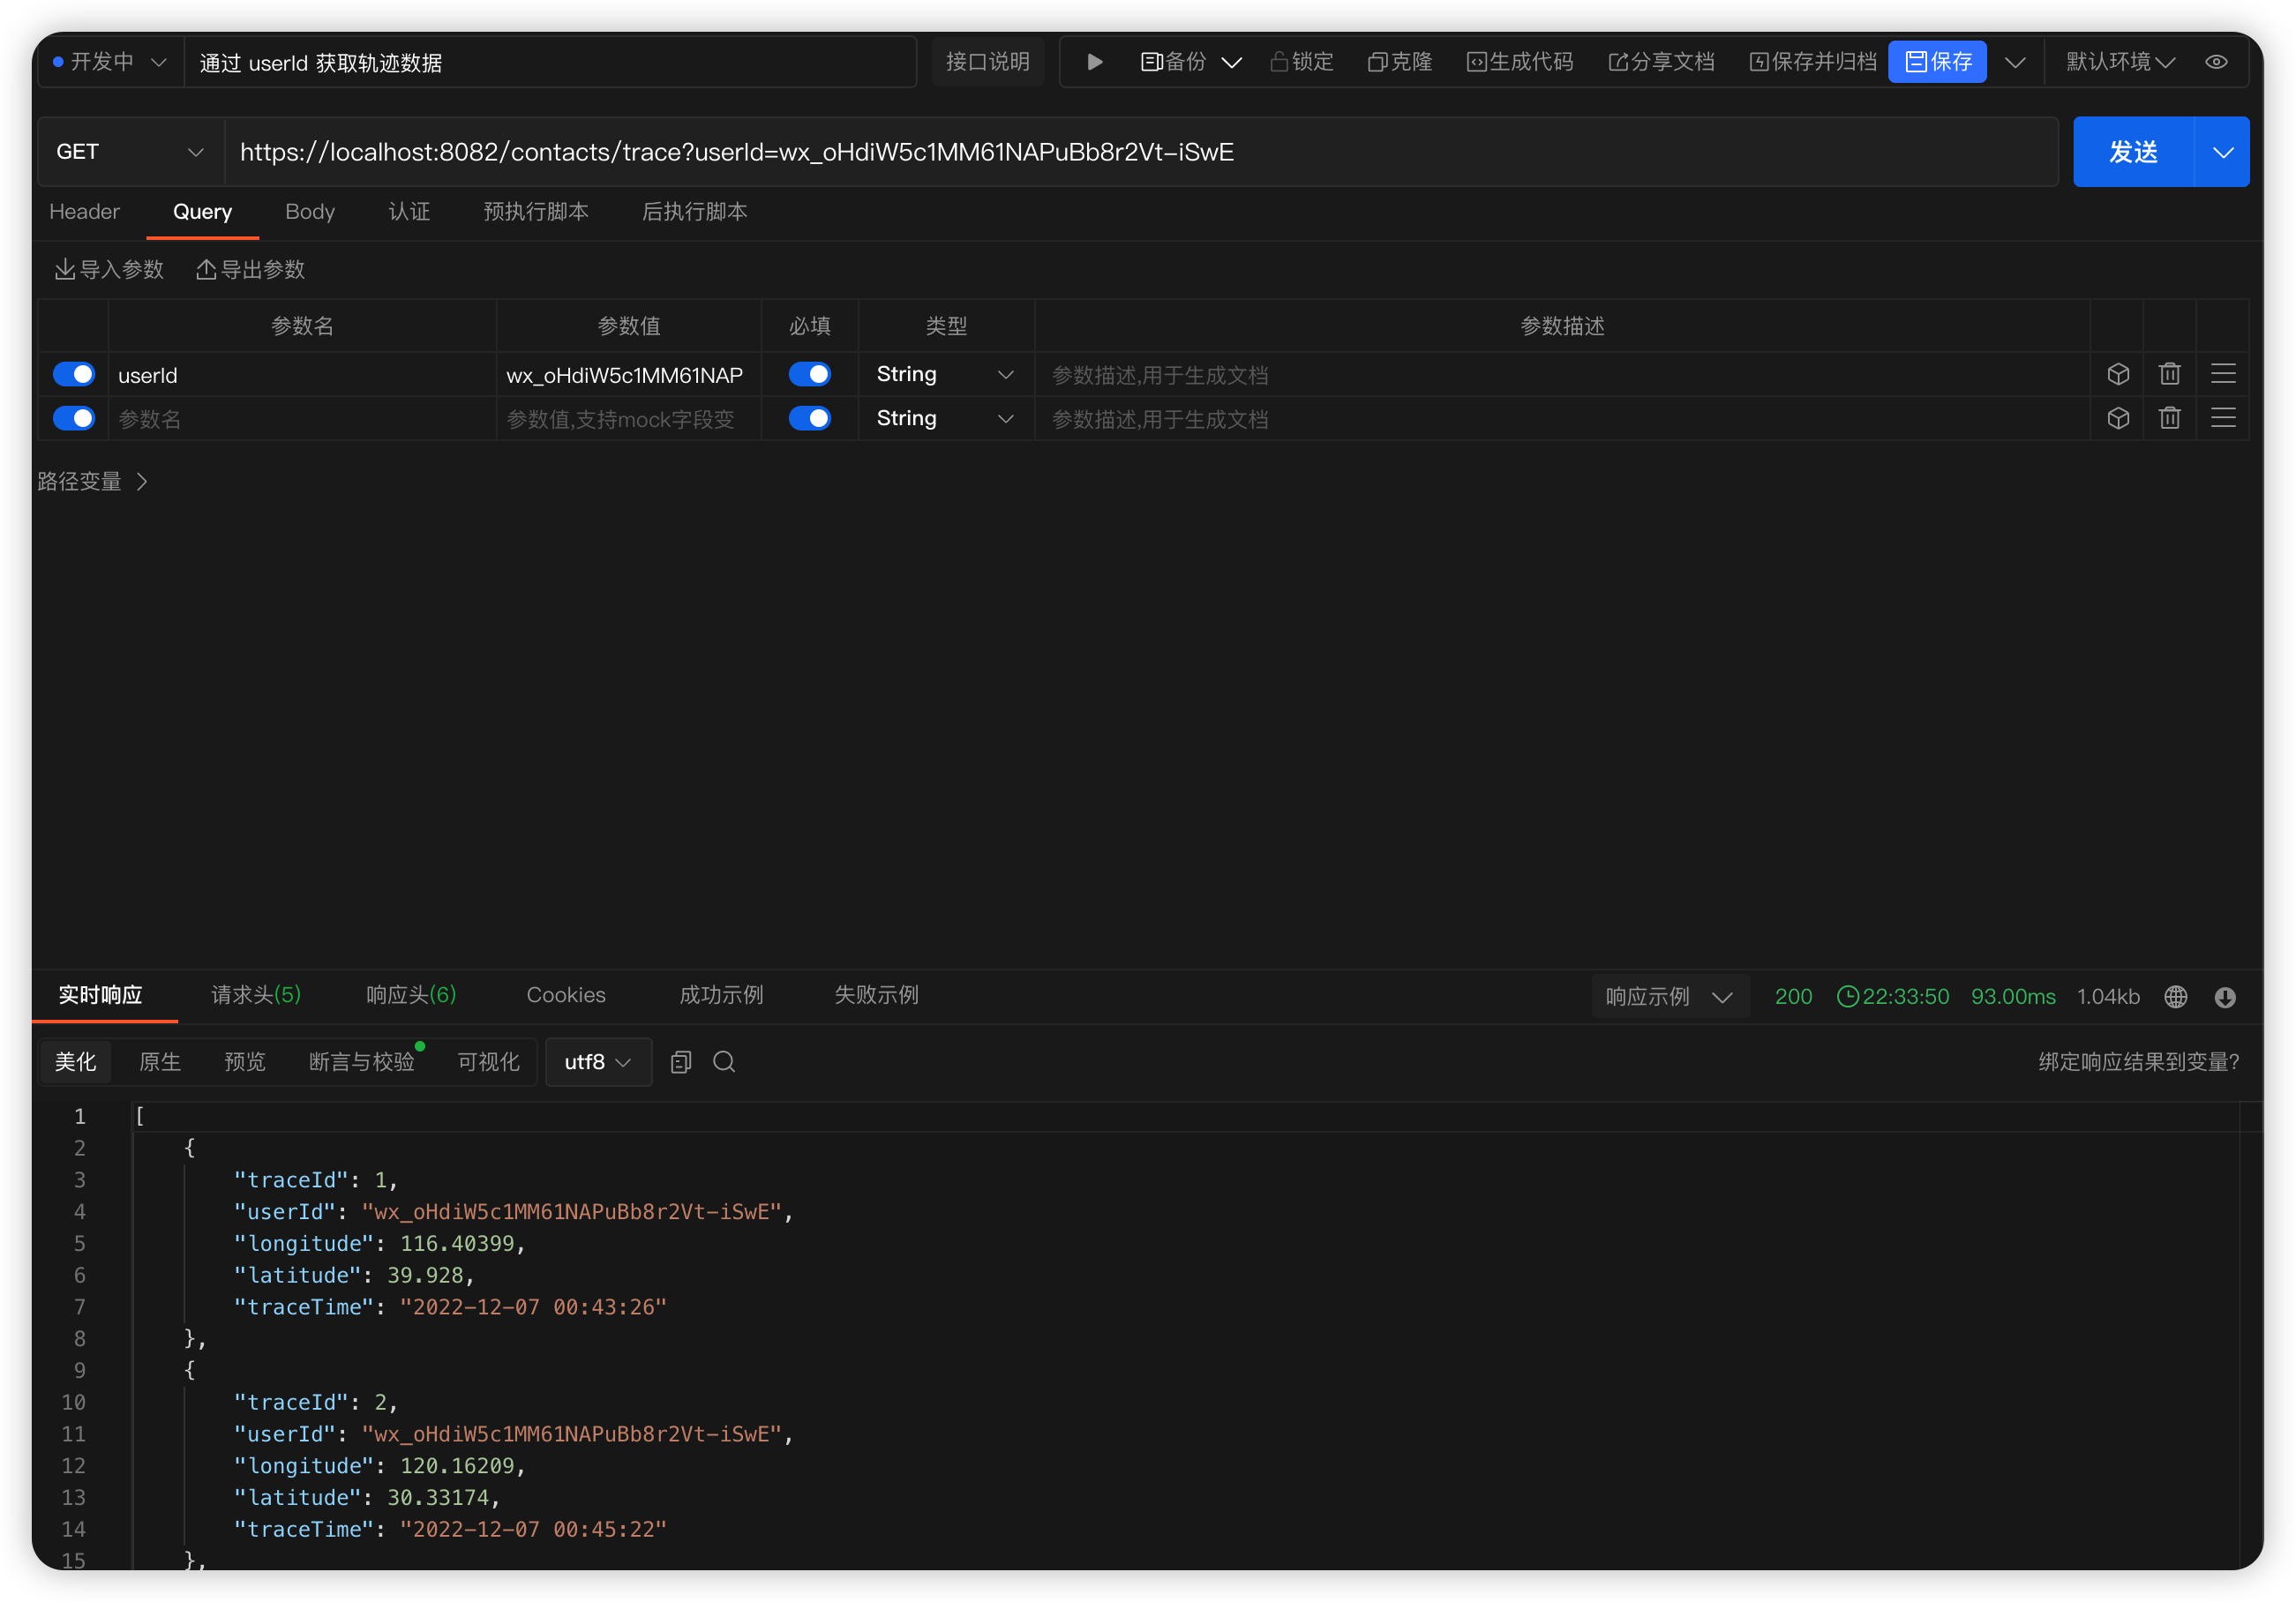Select the 实时响应 response tab
Screen dimensions: 2296x1602
(100, 996)
